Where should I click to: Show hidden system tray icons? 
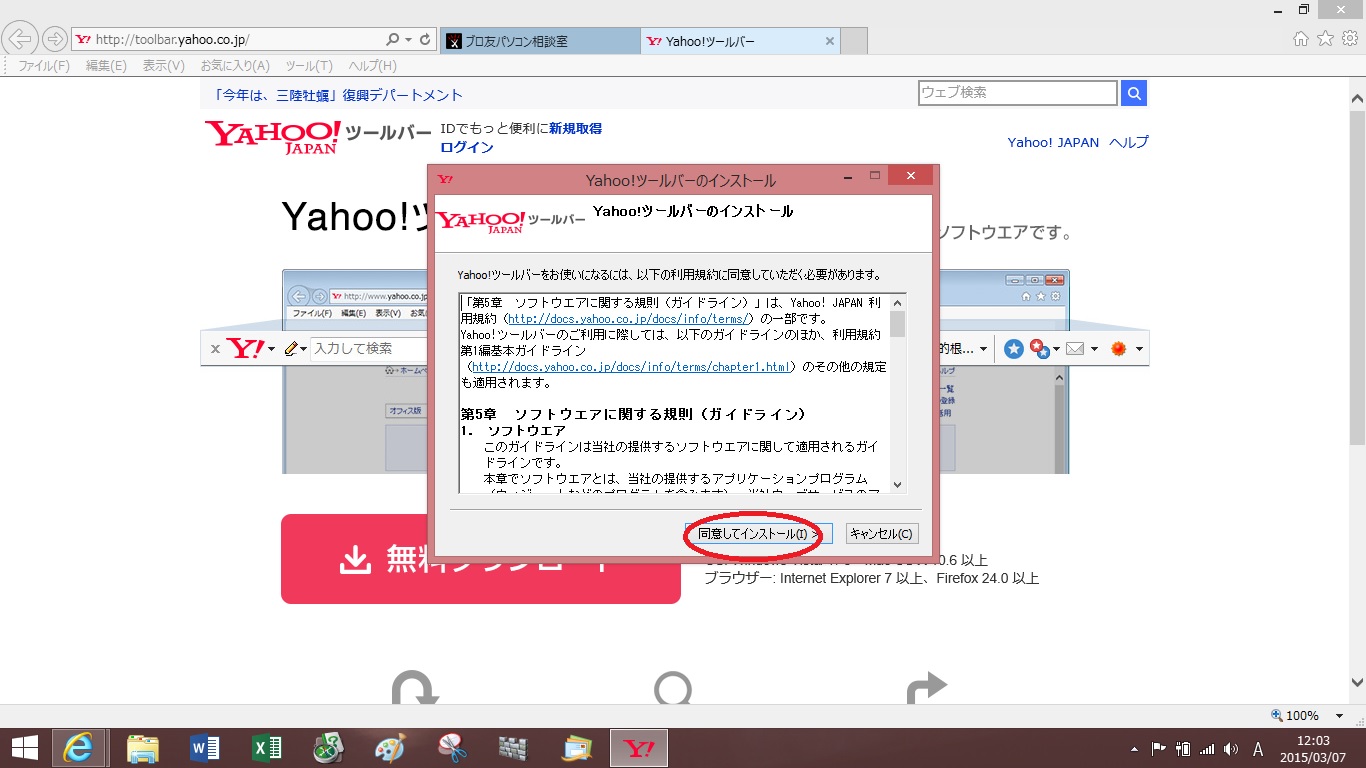pyautogui.click(x=1134, y=748)
